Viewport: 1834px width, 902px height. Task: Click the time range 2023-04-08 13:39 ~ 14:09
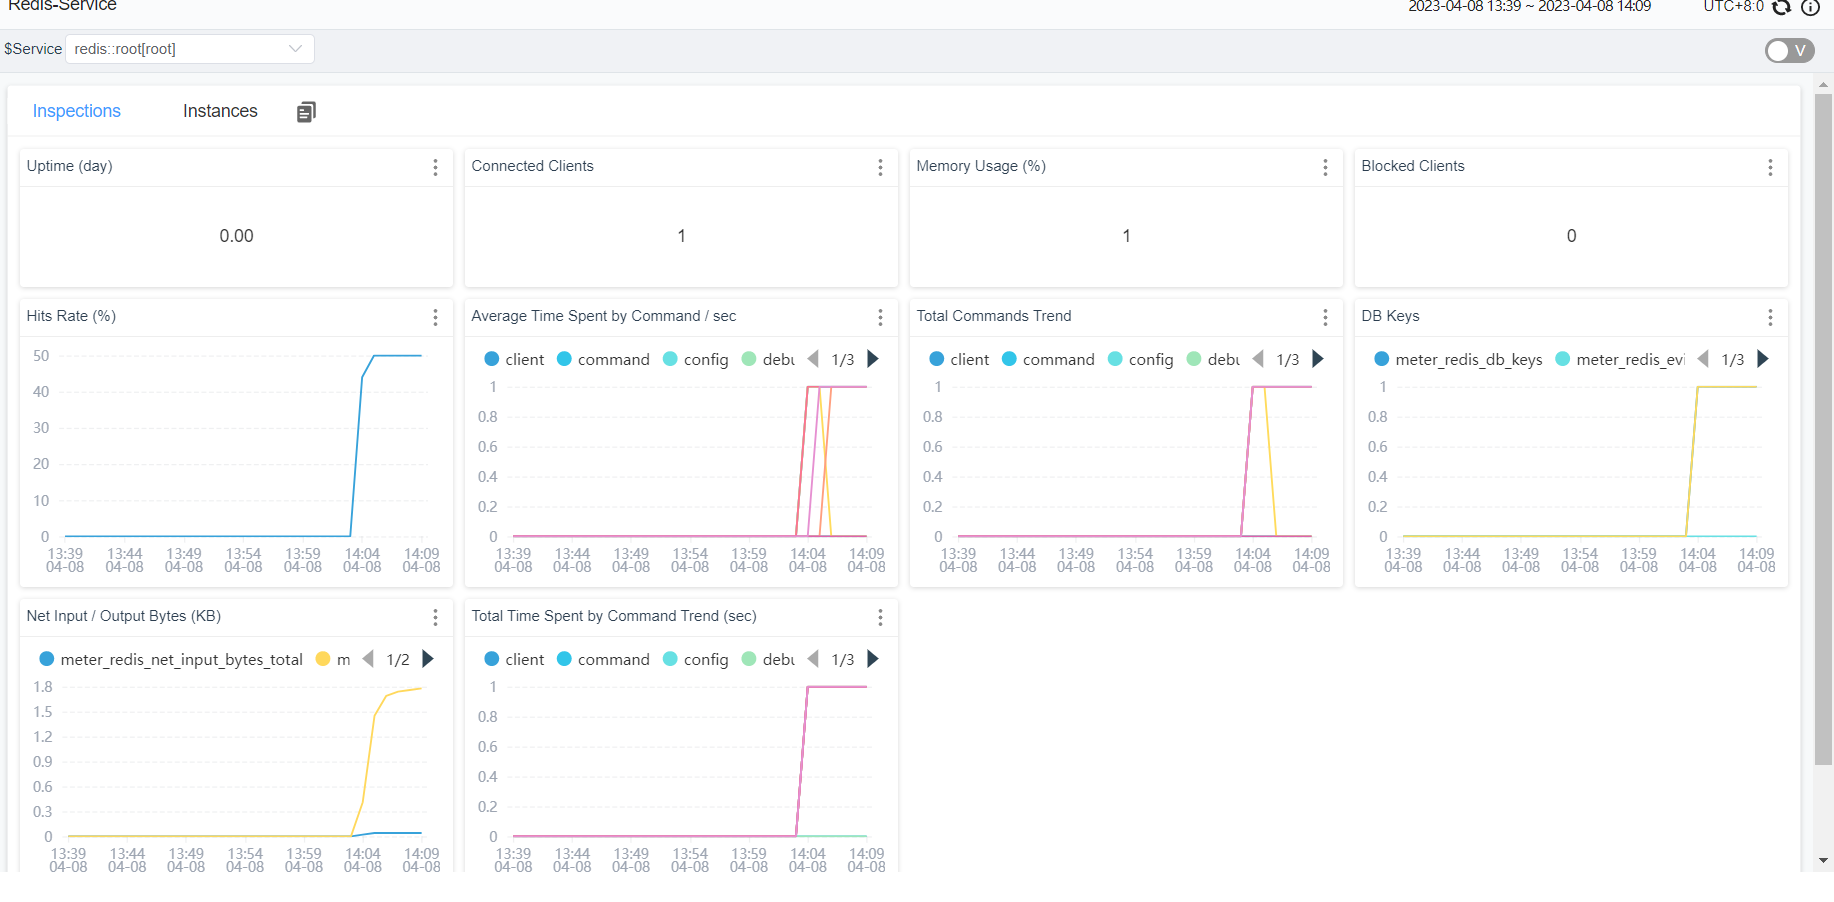[1529, 7]
